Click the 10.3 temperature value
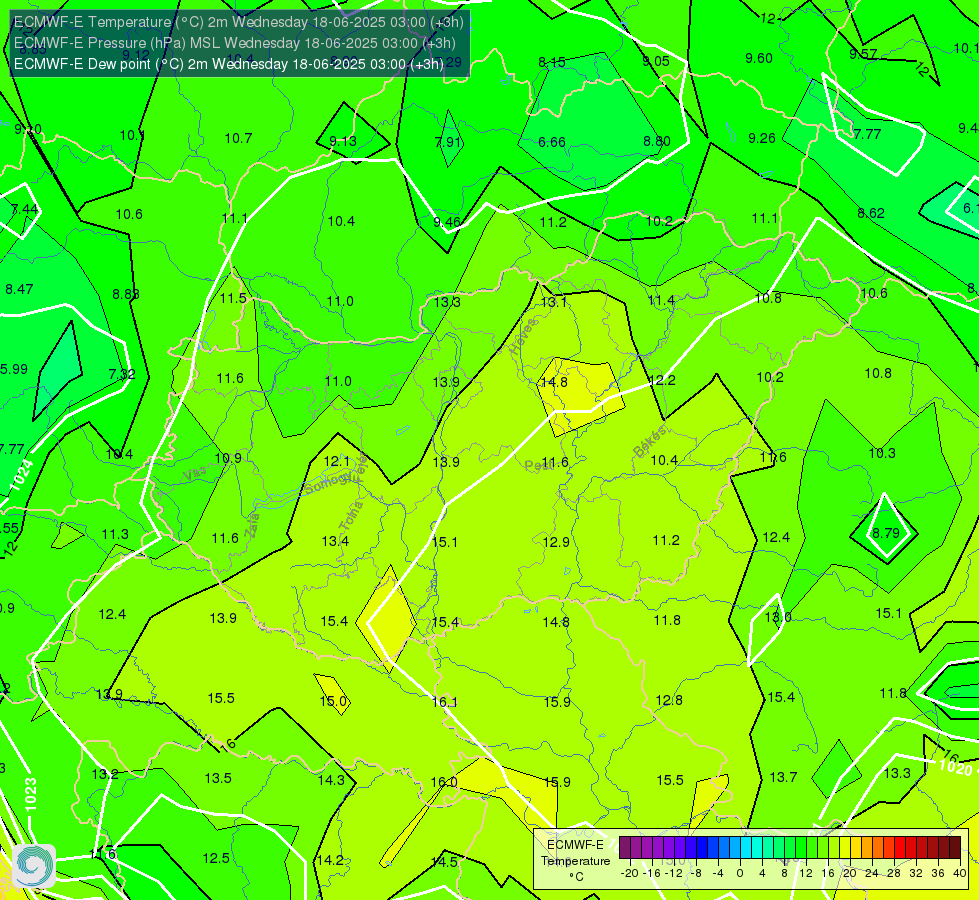The height and width of the screenshot is (900, 979). pos(882,453)
